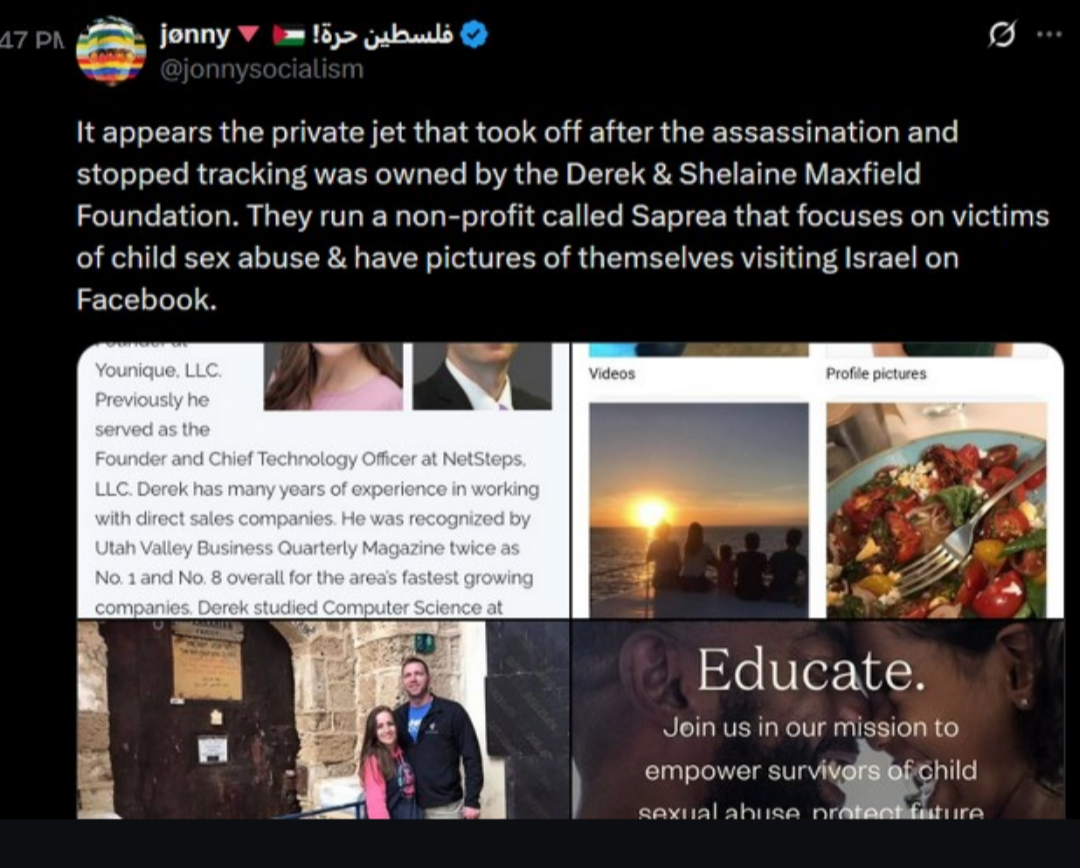Select the Profile pictures album label
Screen dimensions: 1080x868
click(876, 373)
